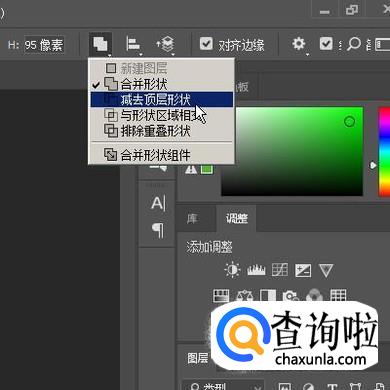Click the Brightness/Contrast adjustment icon
390x390 pixels.
pyautogui.click(x=232, y=270)
